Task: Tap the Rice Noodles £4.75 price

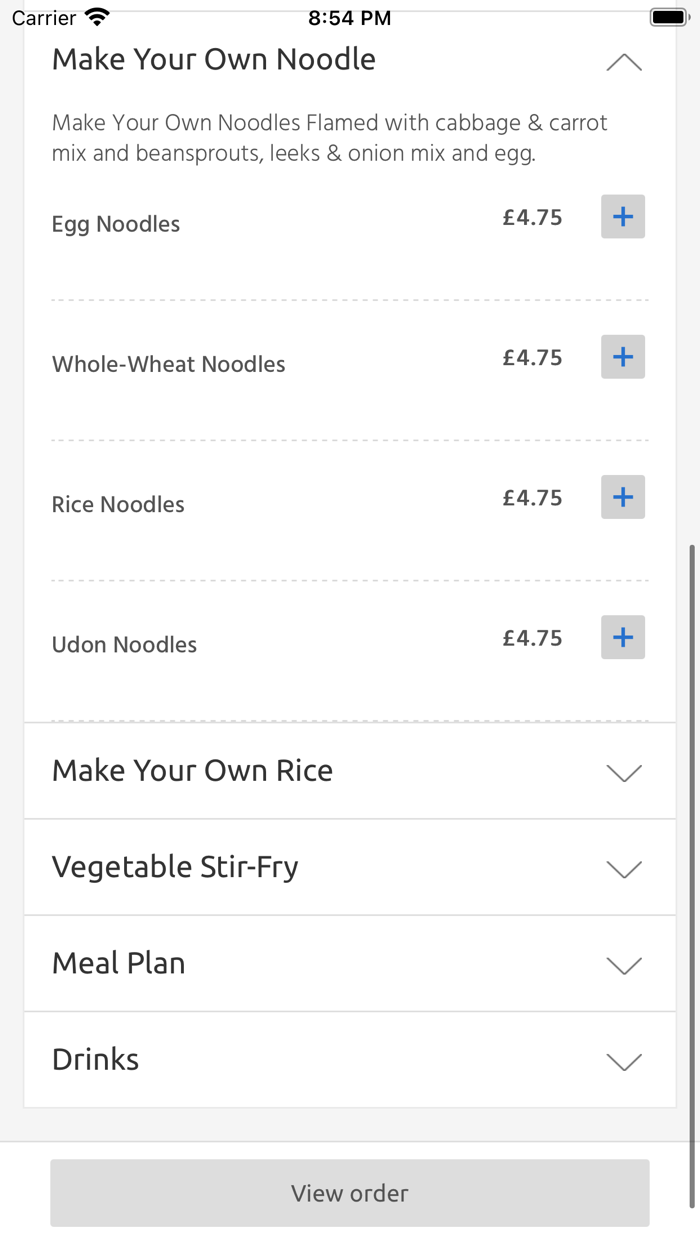Action: [x=532, y=498]
